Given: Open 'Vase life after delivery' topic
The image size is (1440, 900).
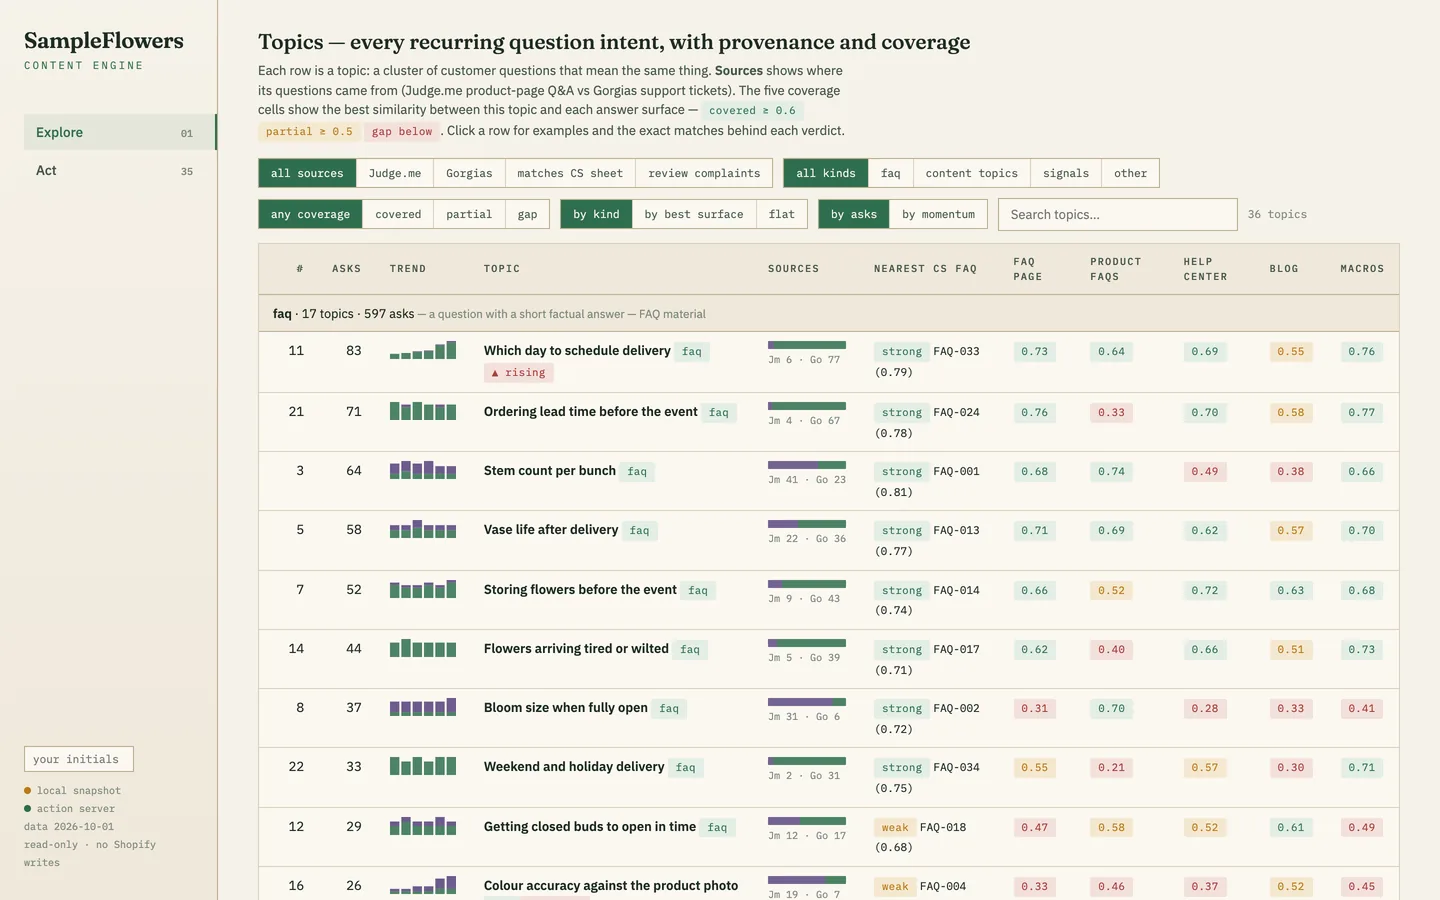Looking at the screenshot, I should pyautogui.click(x=551, y=529).
